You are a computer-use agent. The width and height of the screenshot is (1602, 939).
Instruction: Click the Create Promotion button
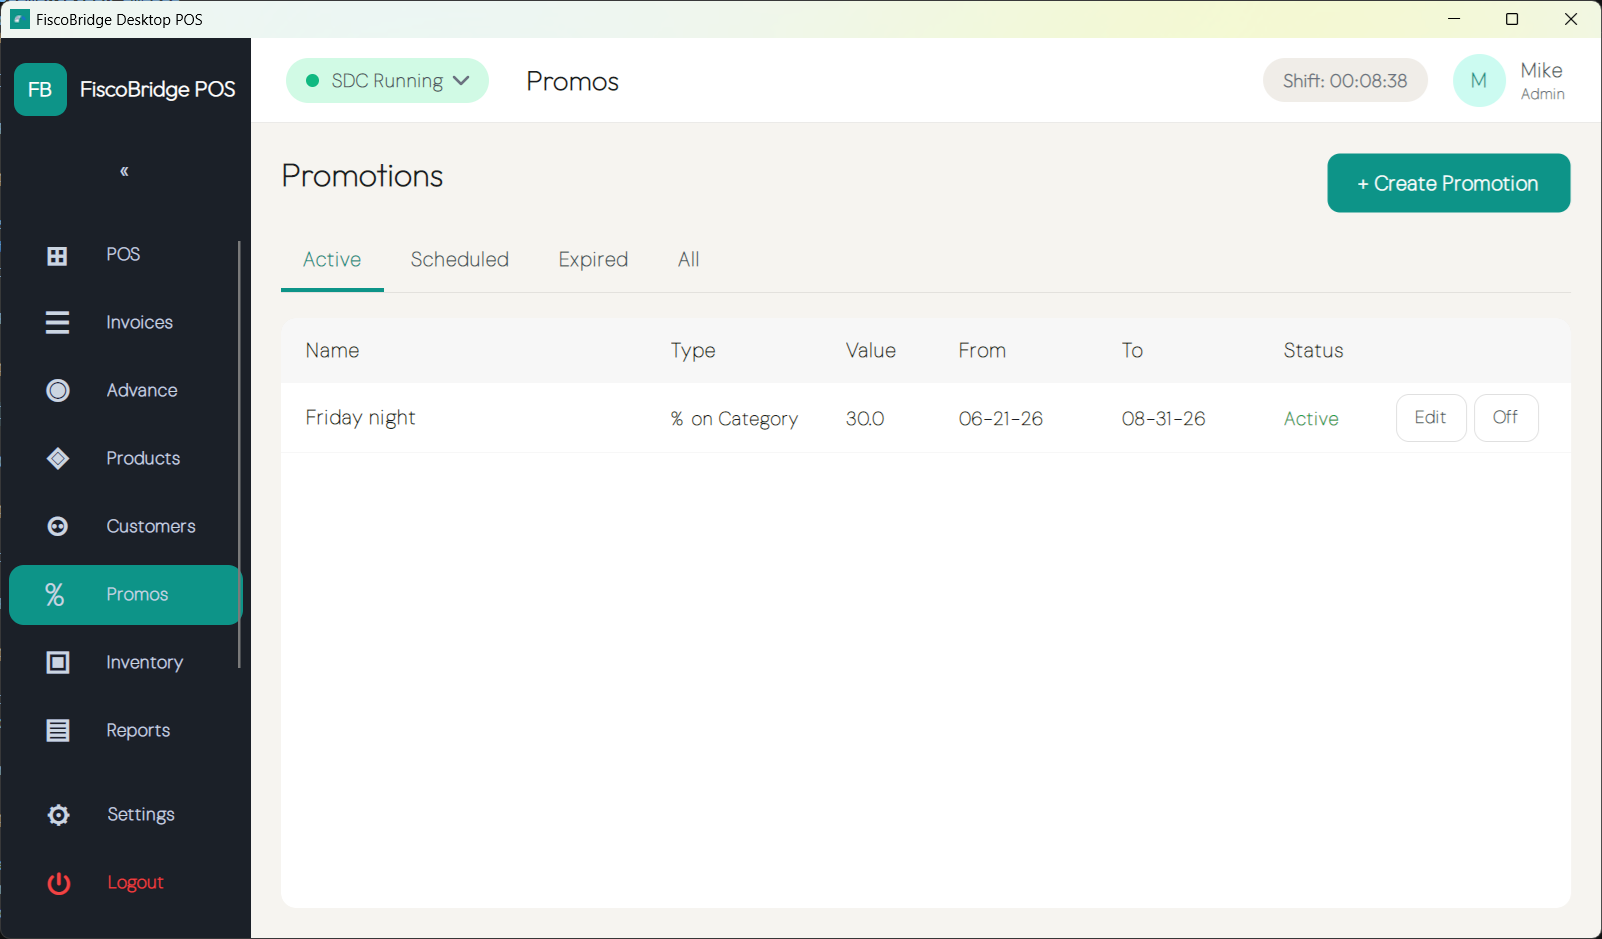pos(1448,183)
